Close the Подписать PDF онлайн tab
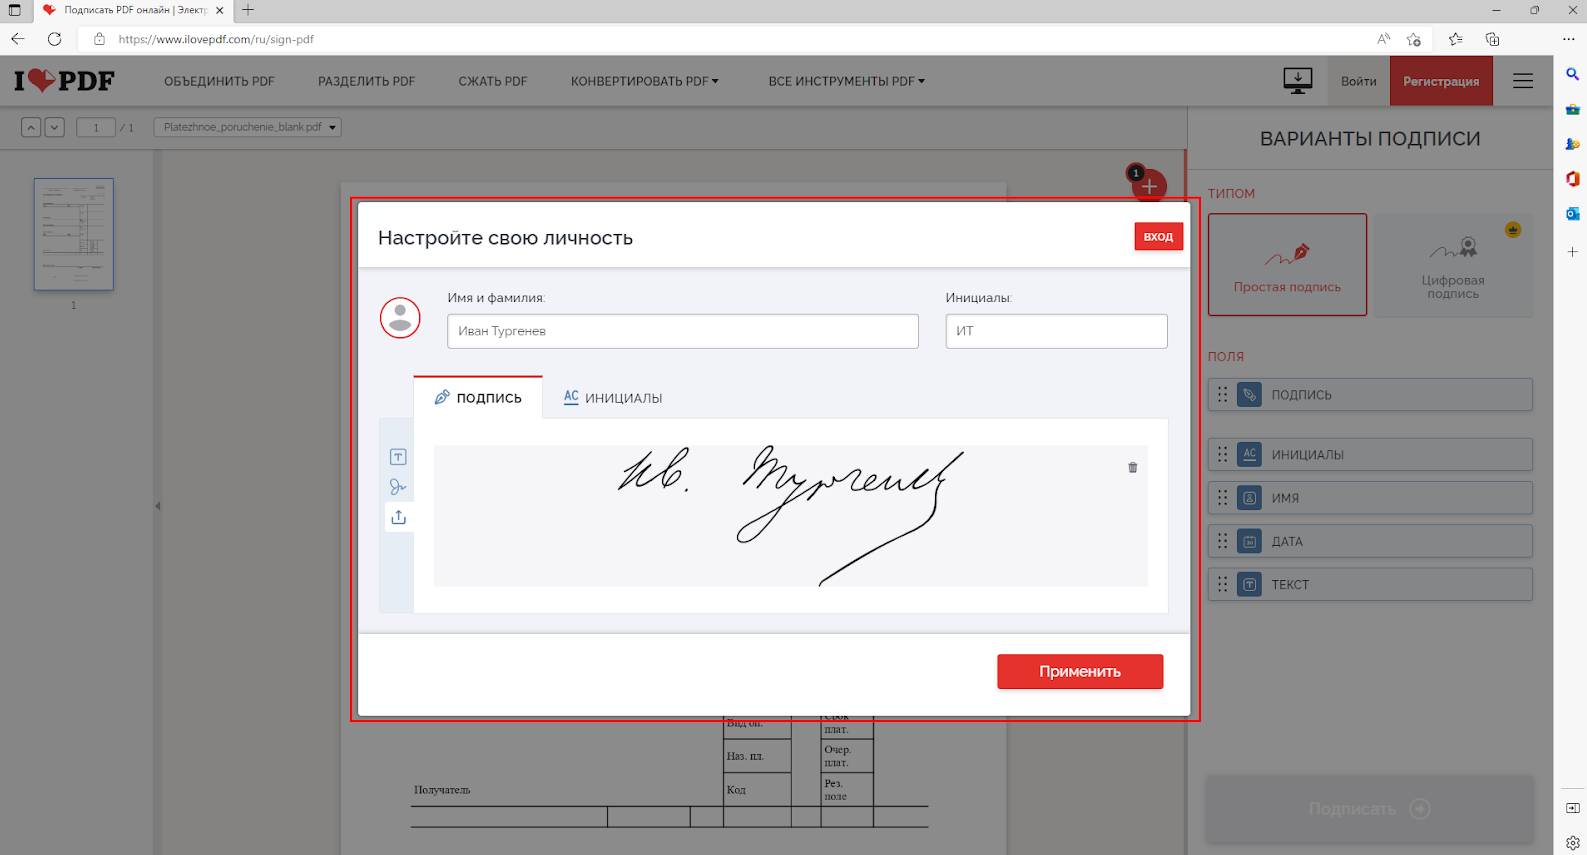Screen dimensions: 1587x855 220,10
